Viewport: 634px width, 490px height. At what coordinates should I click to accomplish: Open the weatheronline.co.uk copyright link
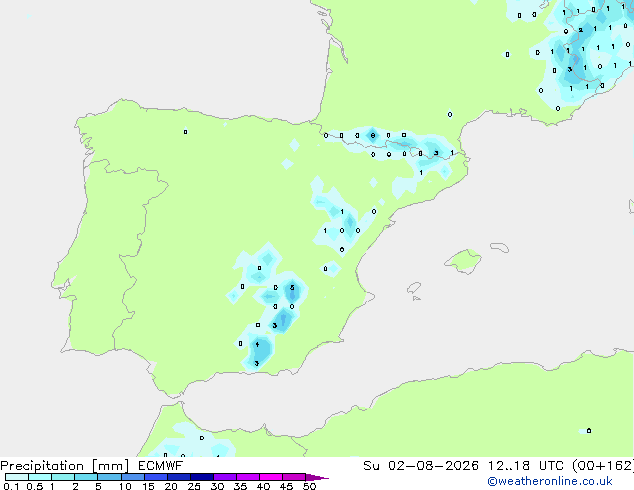coord(550,481)
